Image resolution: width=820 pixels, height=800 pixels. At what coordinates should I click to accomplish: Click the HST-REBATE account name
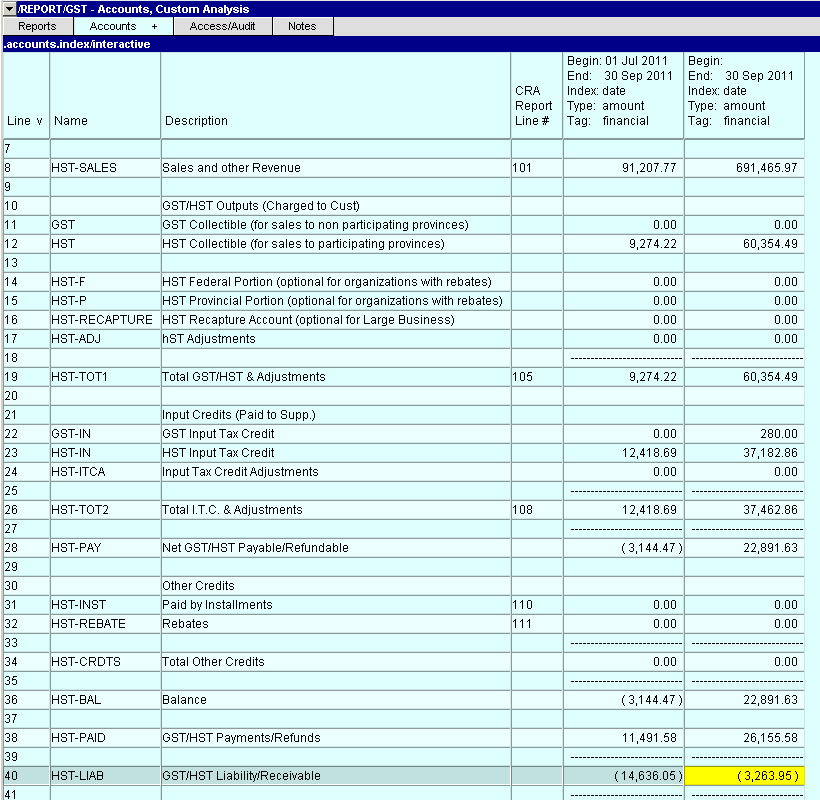(88, 624)
